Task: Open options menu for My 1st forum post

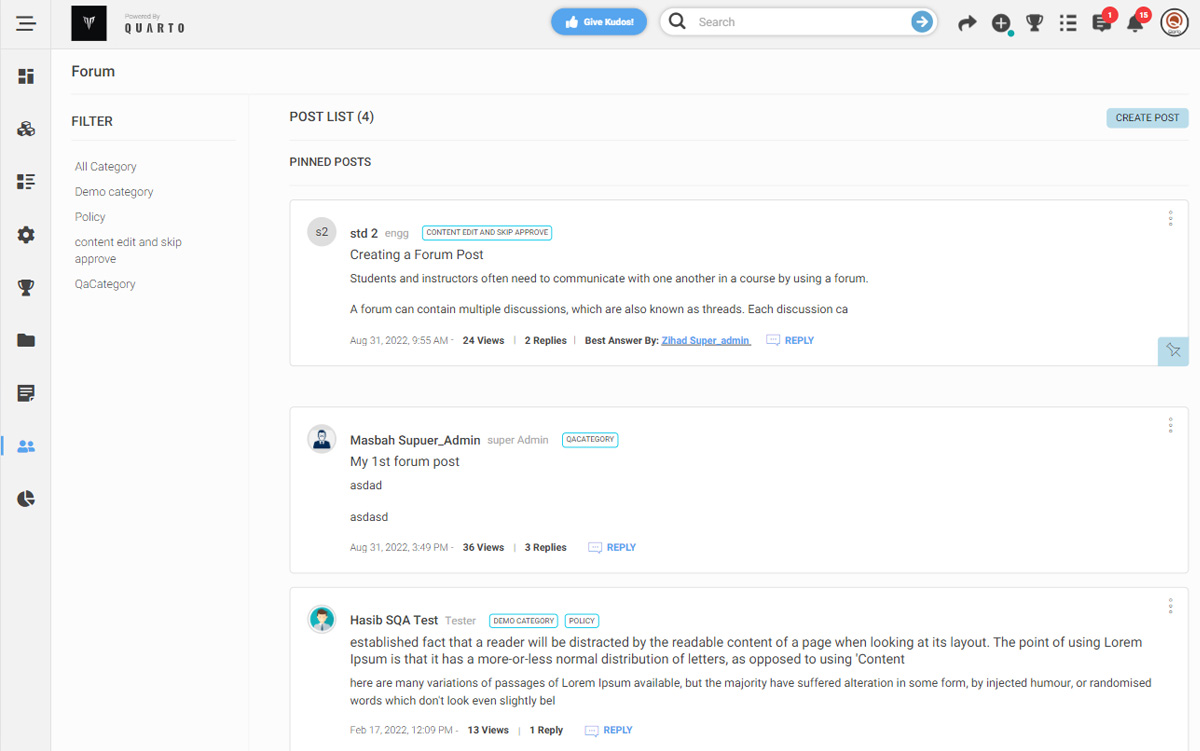Action: [x=1170, y=425]
